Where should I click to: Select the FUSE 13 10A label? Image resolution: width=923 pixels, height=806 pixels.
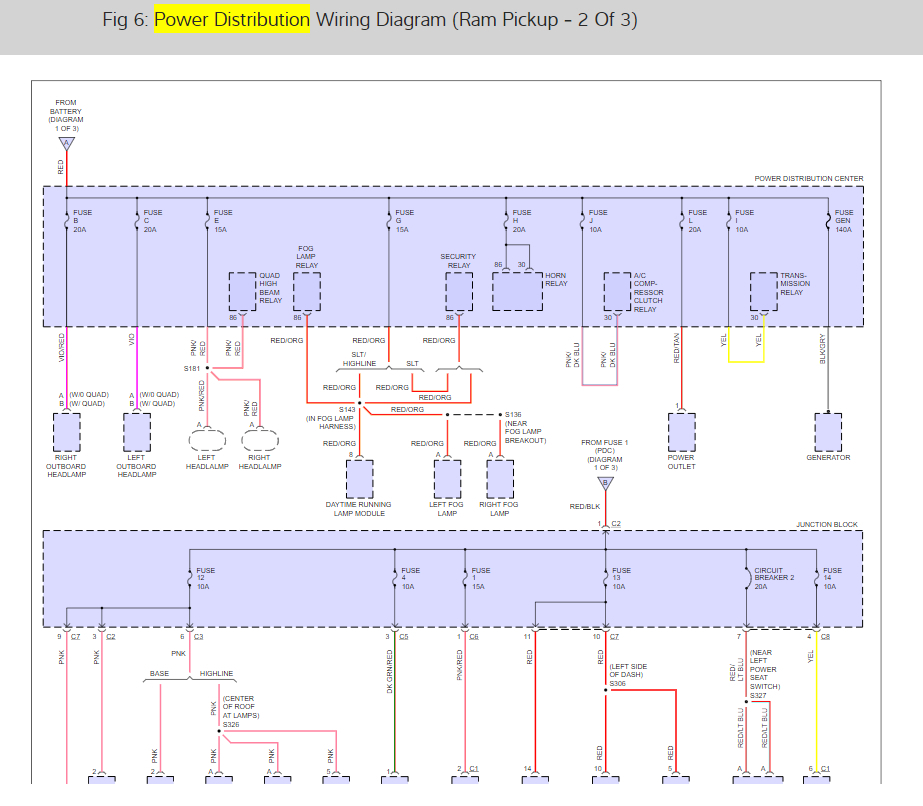[x=621, y=579]
